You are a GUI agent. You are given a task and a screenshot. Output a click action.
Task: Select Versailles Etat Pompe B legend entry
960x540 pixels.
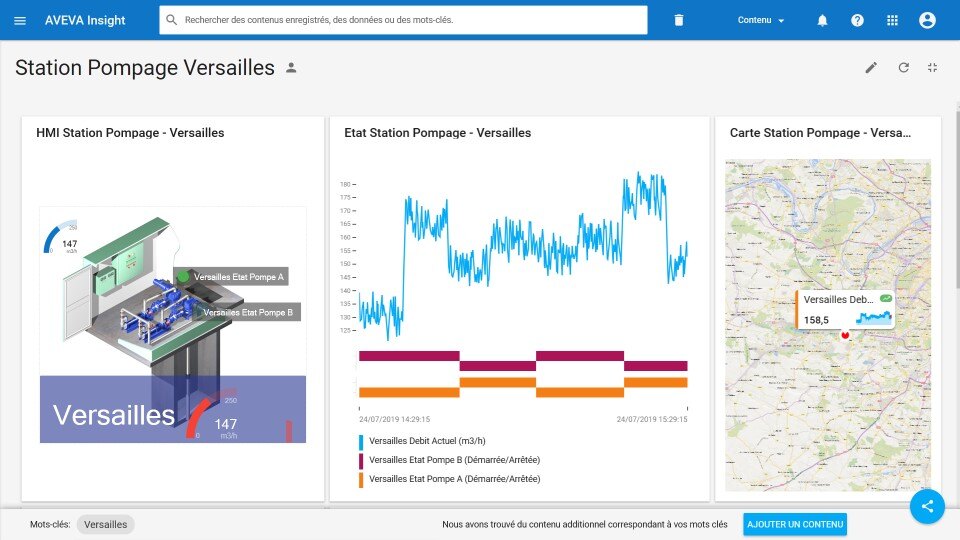click(x=454, y=460)
